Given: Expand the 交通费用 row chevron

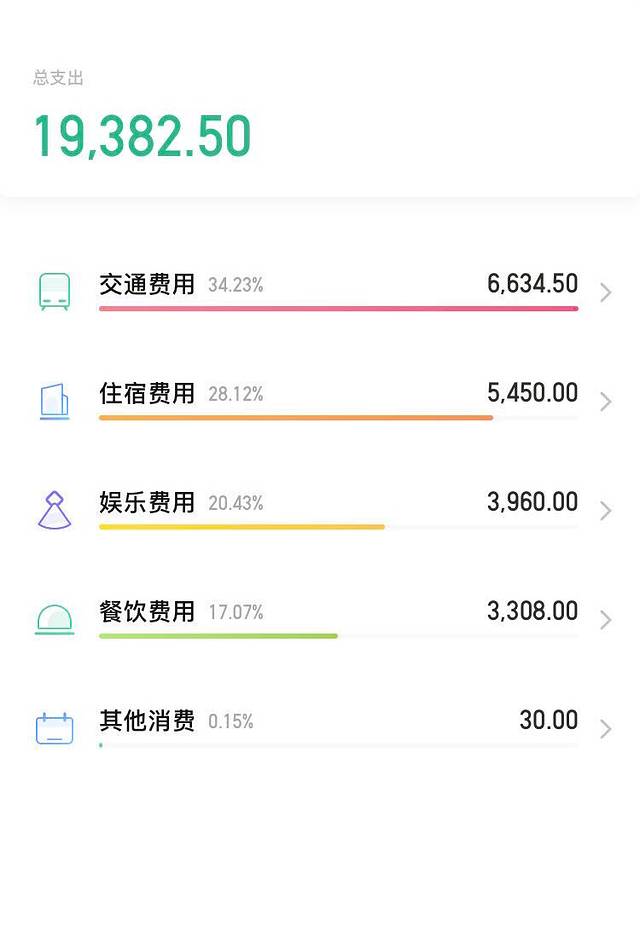Looking at the screenshot, I should (x=605, y=293).
